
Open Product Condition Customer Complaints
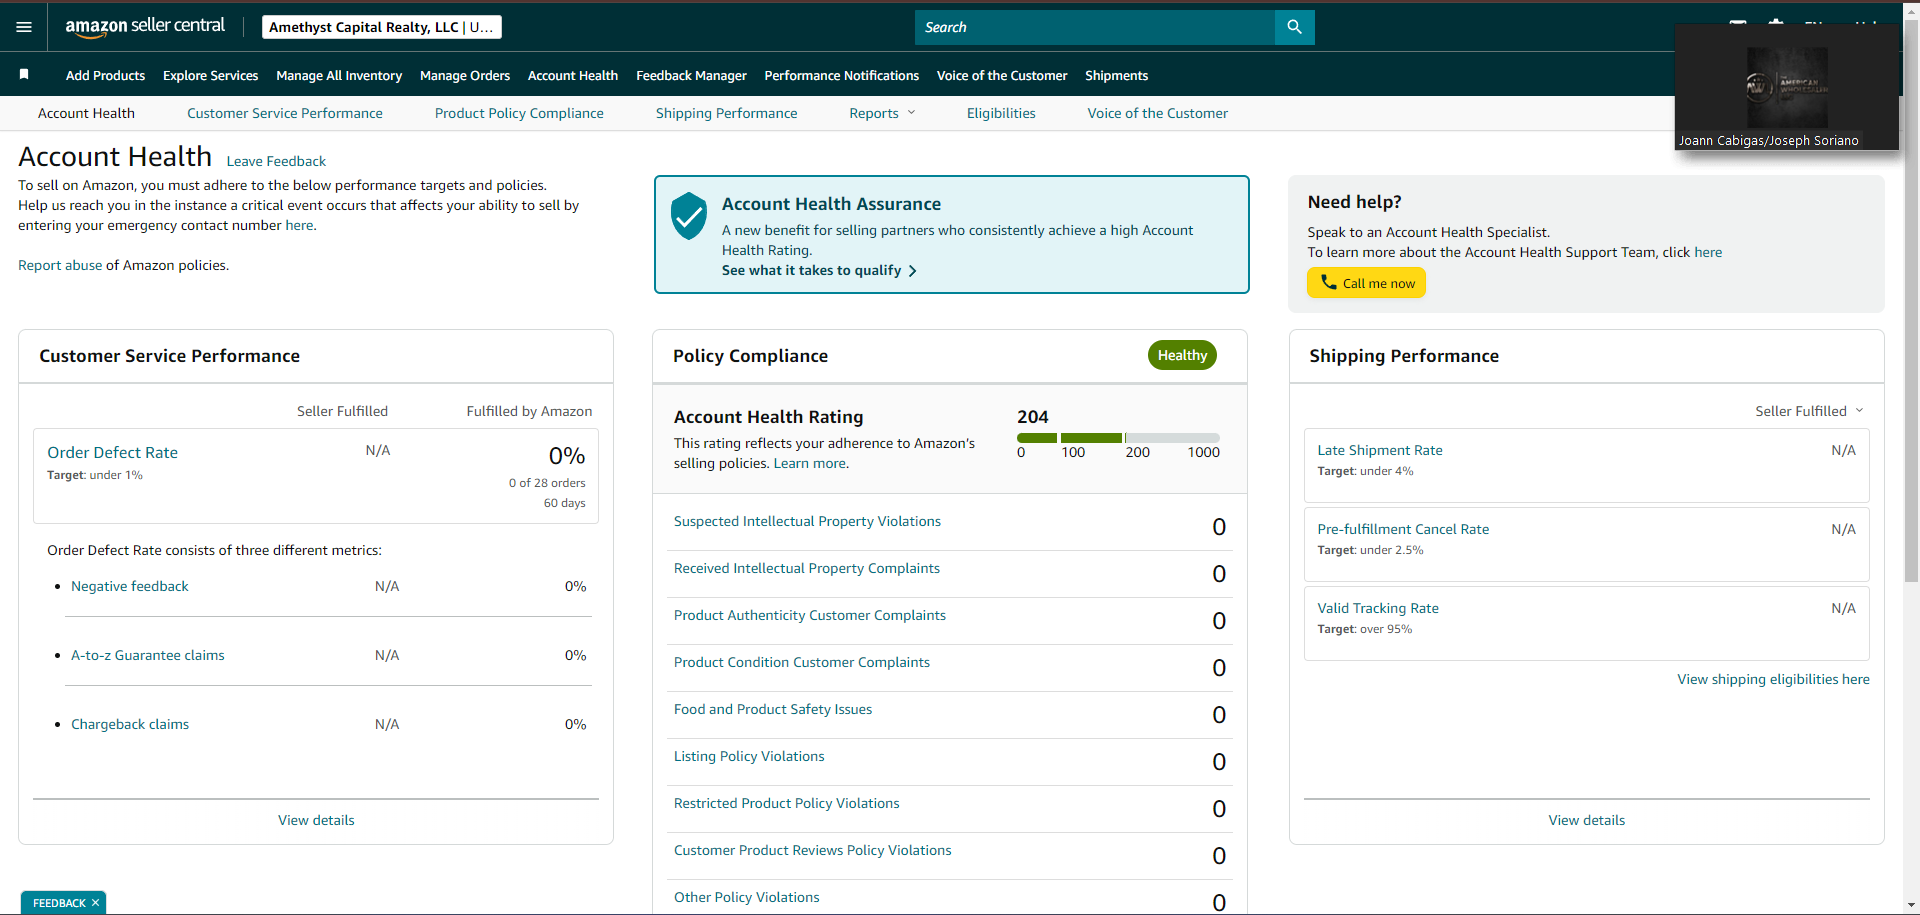point(801,662)
